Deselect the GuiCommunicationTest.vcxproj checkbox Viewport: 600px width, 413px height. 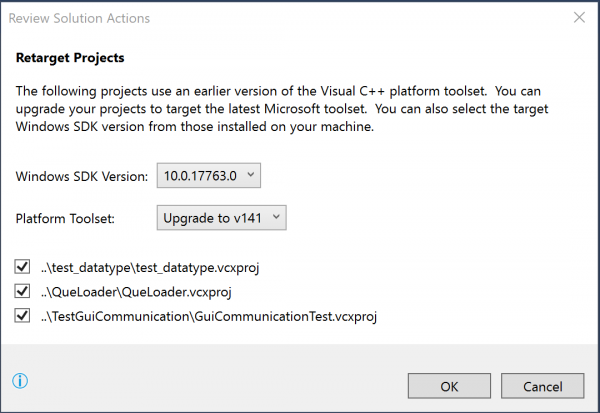(x=22, y=316)
